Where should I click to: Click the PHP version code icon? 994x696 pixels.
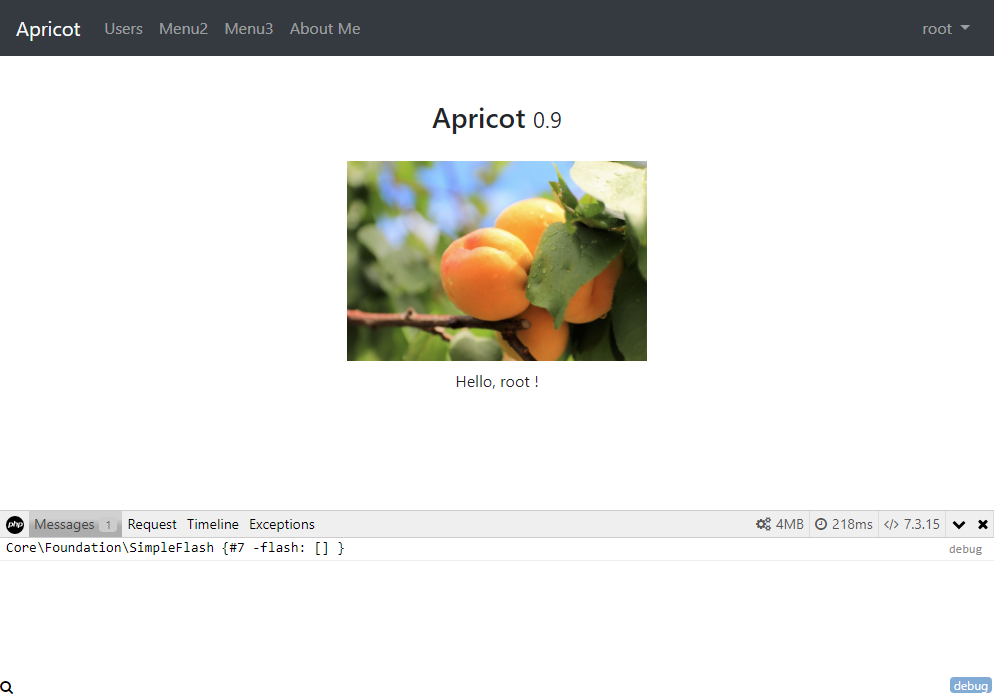tap(891, 525)
